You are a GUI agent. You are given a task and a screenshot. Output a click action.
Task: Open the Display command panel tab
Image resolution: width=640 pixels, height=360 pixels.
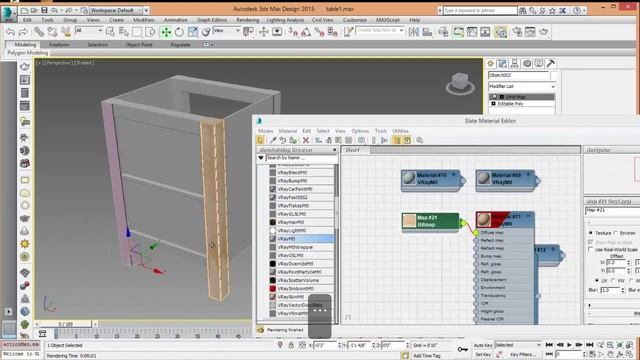click(x=538, y=63)
